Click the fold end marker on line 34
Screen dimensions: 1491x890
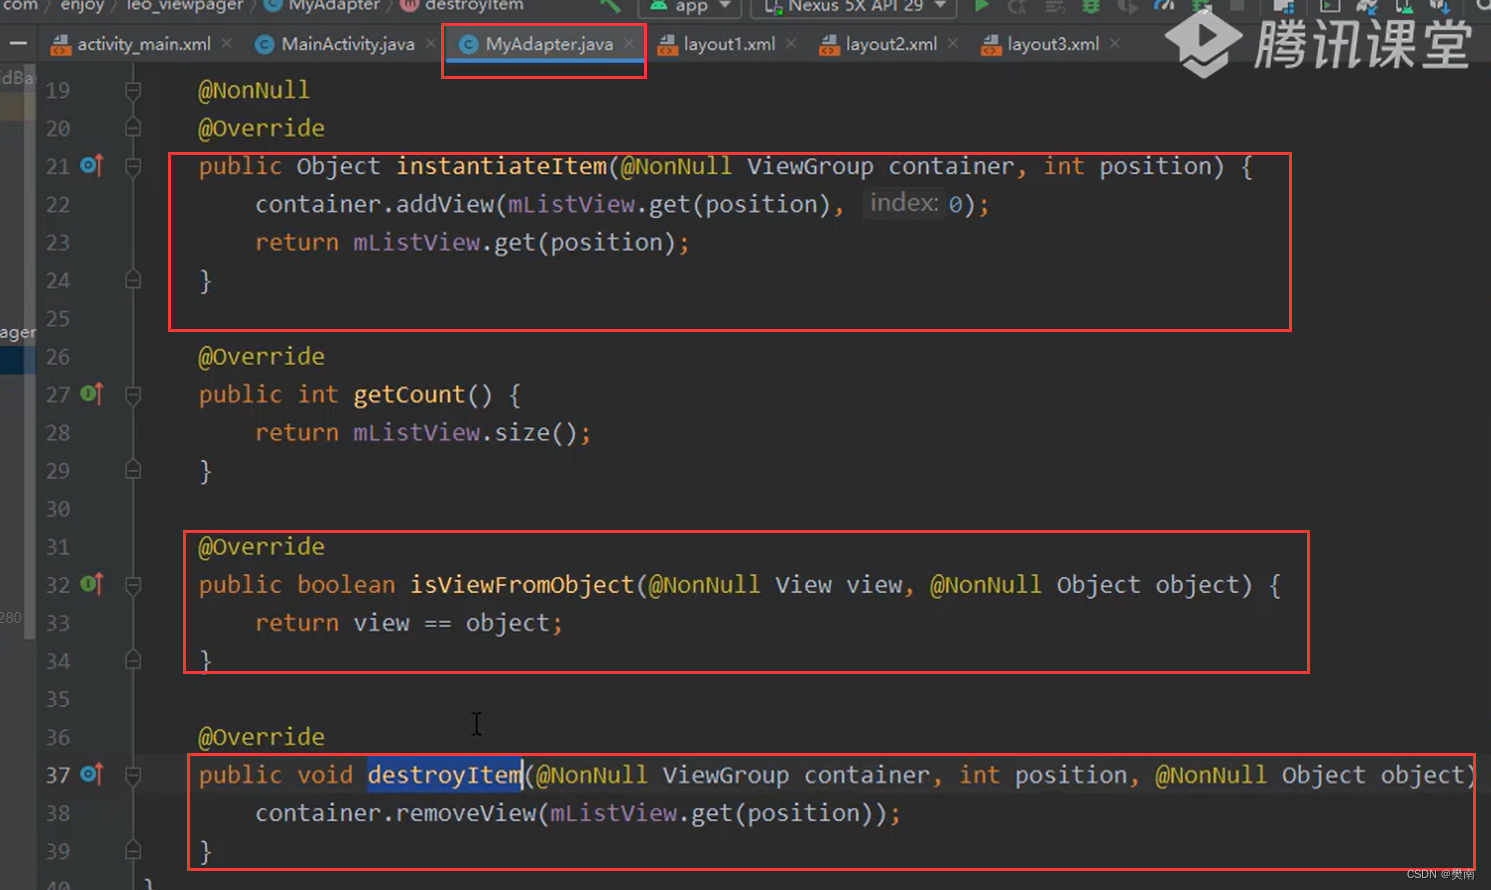click(x=132, y=660)
